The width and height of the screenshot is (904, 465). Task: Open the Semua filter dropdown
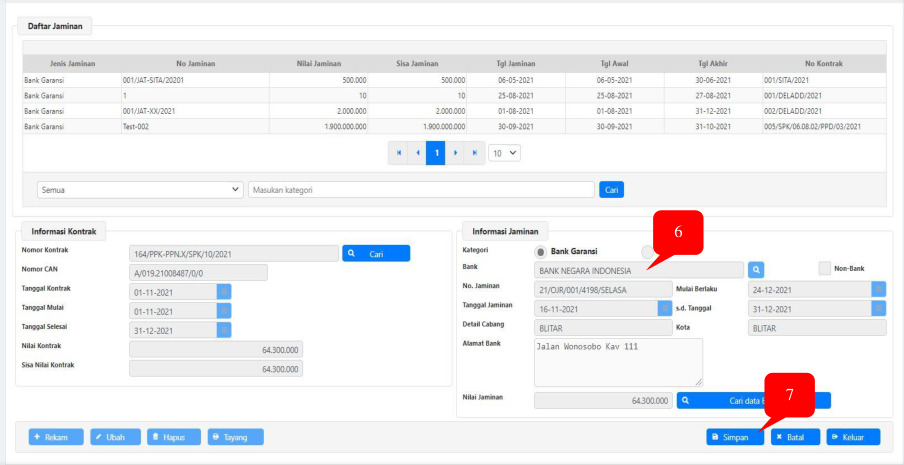(x=140, y=189)
